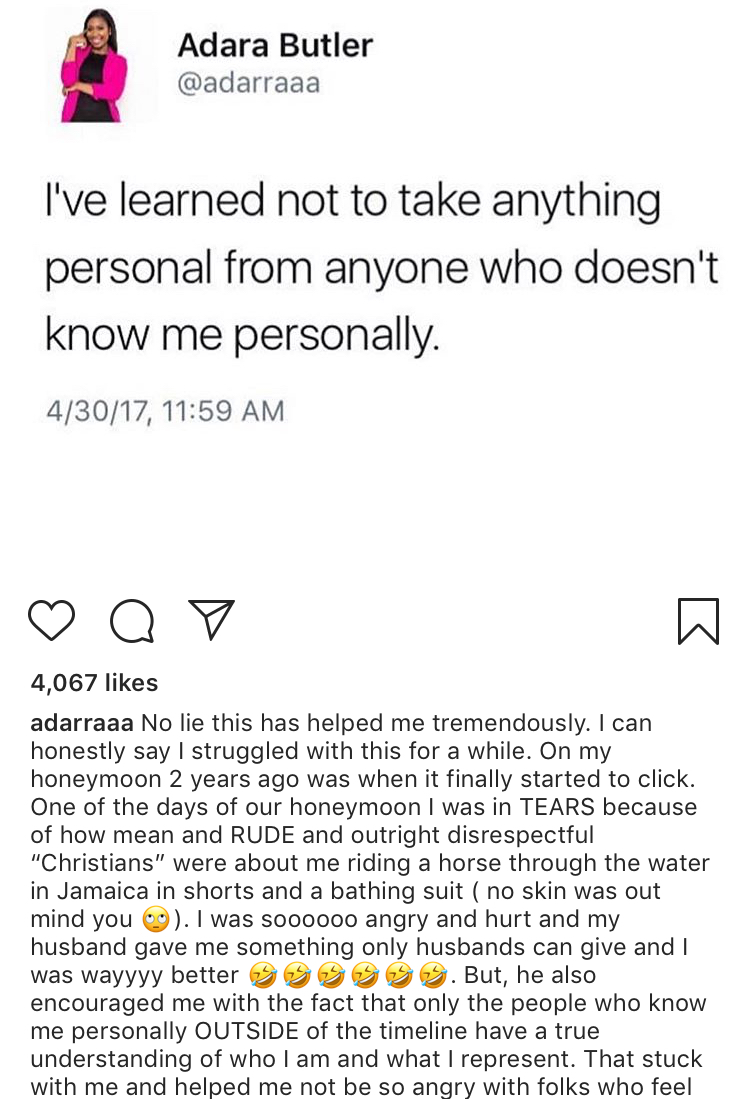Click the tweet timestamp 4/30/17, 11:59 AM
The image size is (750, 1099).
[165, 410]
